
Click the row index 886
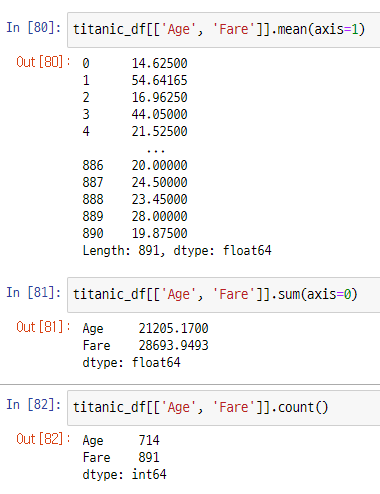click(93, 165)
